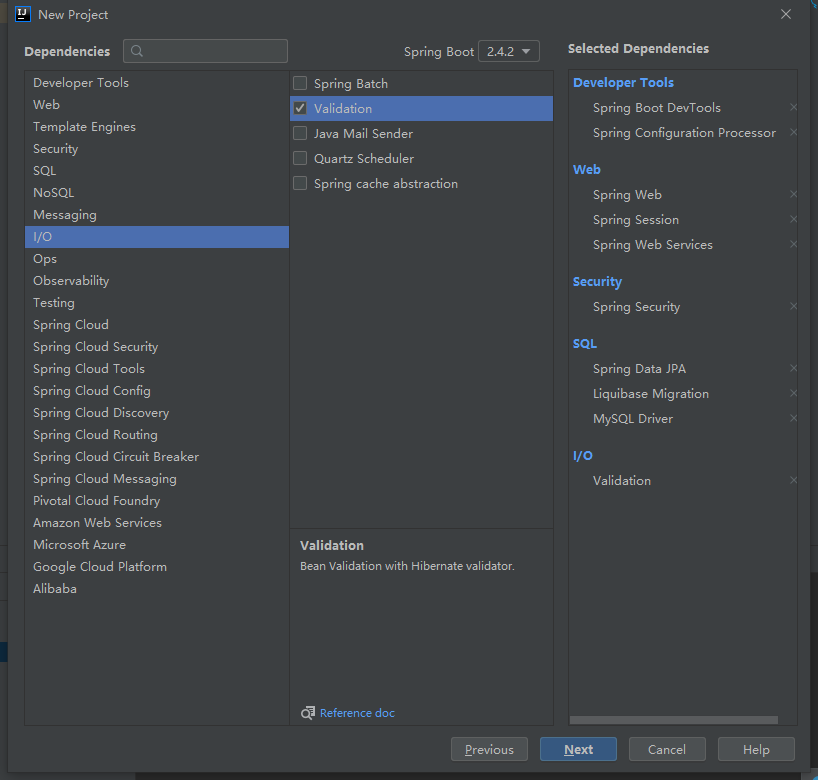Select Liquibase Migration in selected list

(x=651, y=394)
